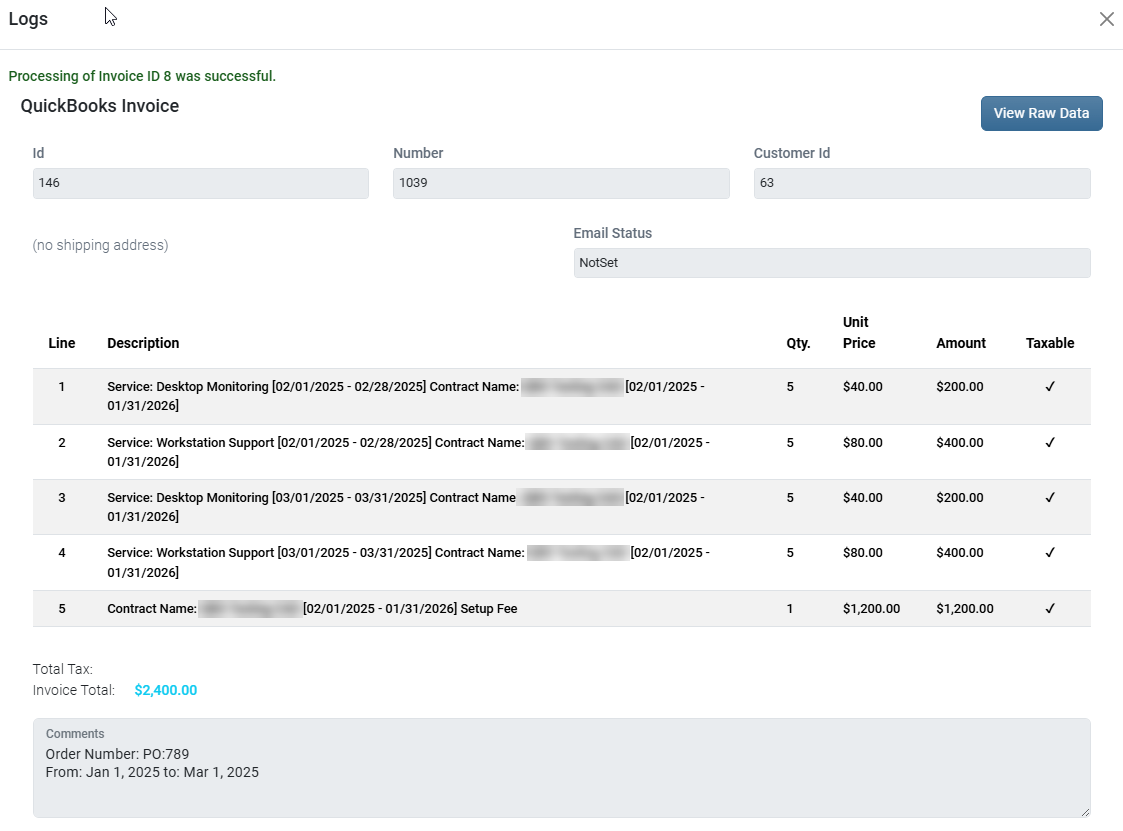Screen dimensions: 1123x831
Task: Click the taxable checkmark on line 2
Action: tap(1050, 442)
